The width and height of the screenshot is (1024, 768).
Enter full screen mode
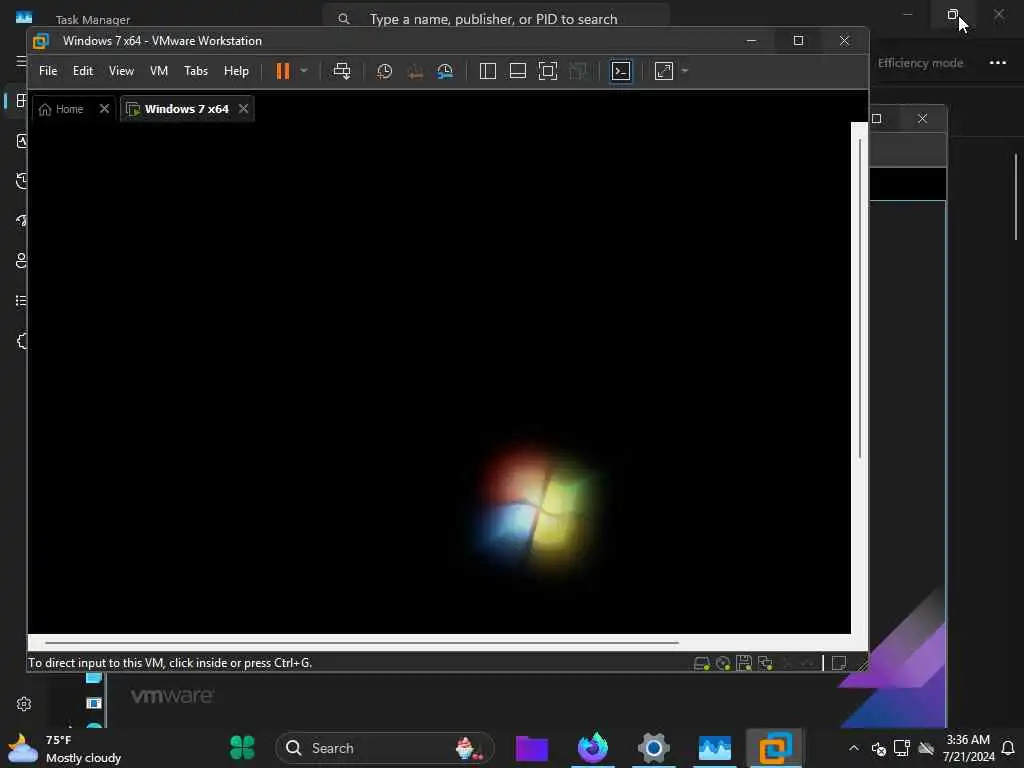[548, 71]
